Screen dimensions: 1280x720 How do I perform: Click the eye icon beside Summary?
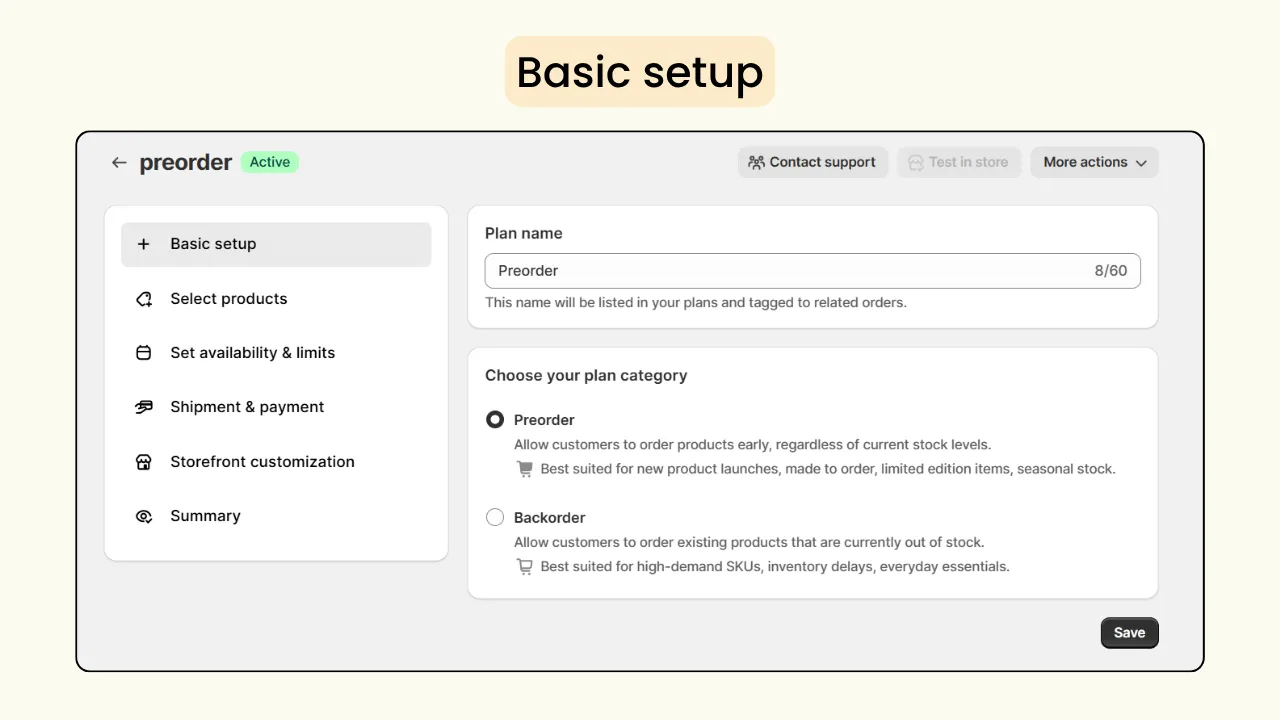pyautogui.click(x=143, y=516)
